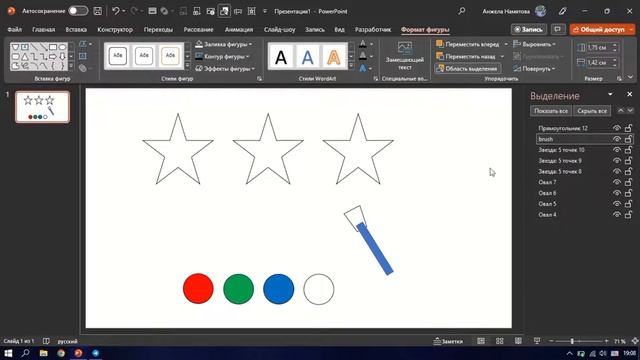Viewport: 640px width, 360px height.
Task: Hide the brush object with eye icon
Action: (616, 139)
